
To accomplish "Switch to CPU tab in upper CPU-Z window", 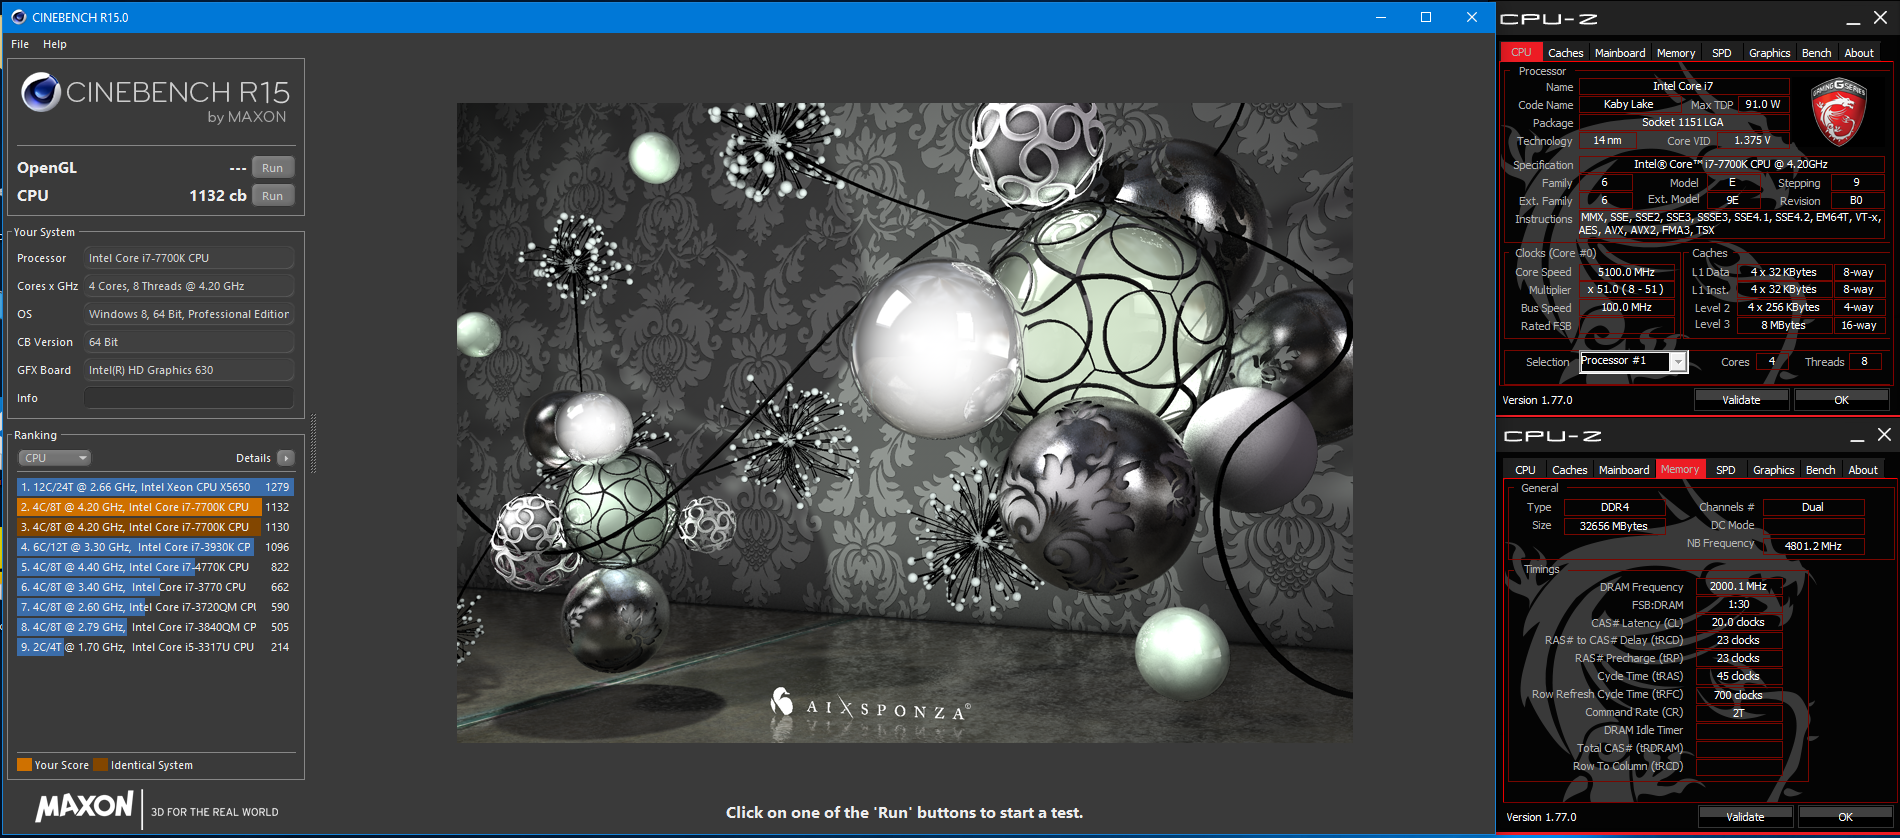I will 1521,52.
